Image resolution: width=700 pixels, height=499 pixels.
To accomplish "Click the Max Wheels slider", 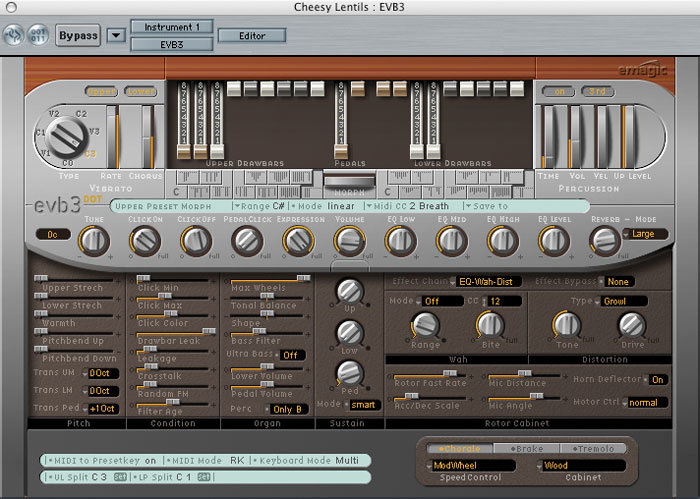I will [x=267, y=280].
